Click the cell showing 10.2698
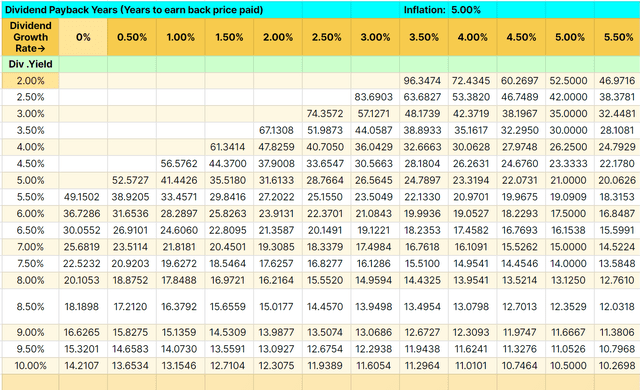The width and height of the screenshot is (640, 390). (x=618, y=366)
